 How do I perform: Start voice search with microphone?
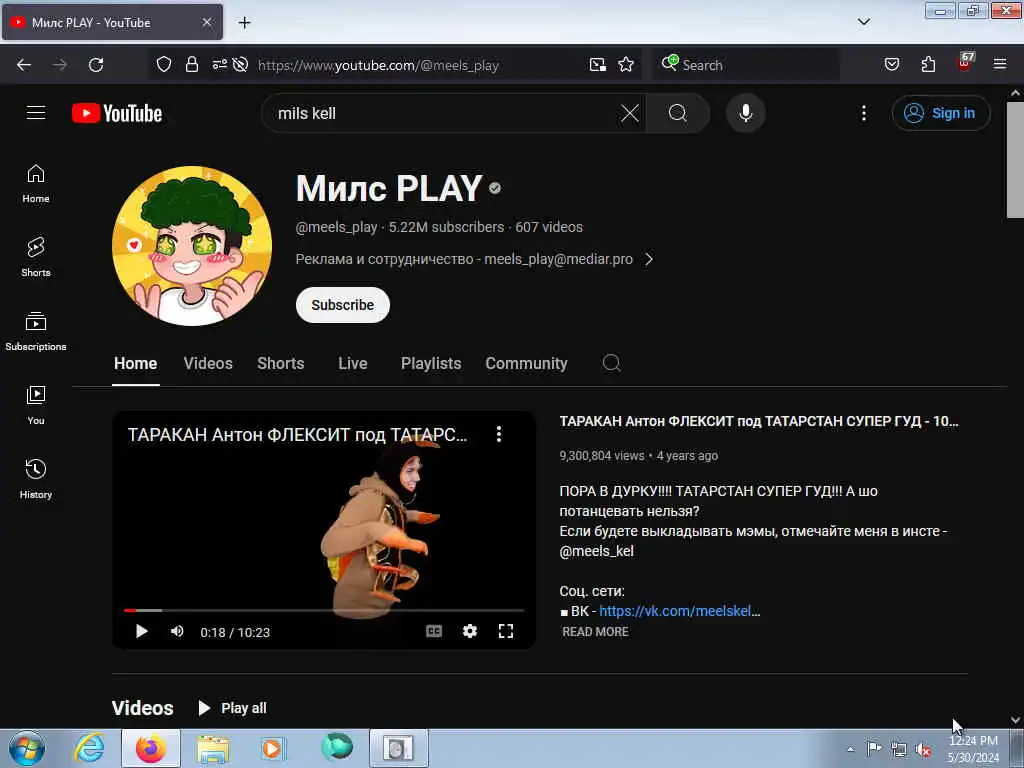(x=745, y=113)
